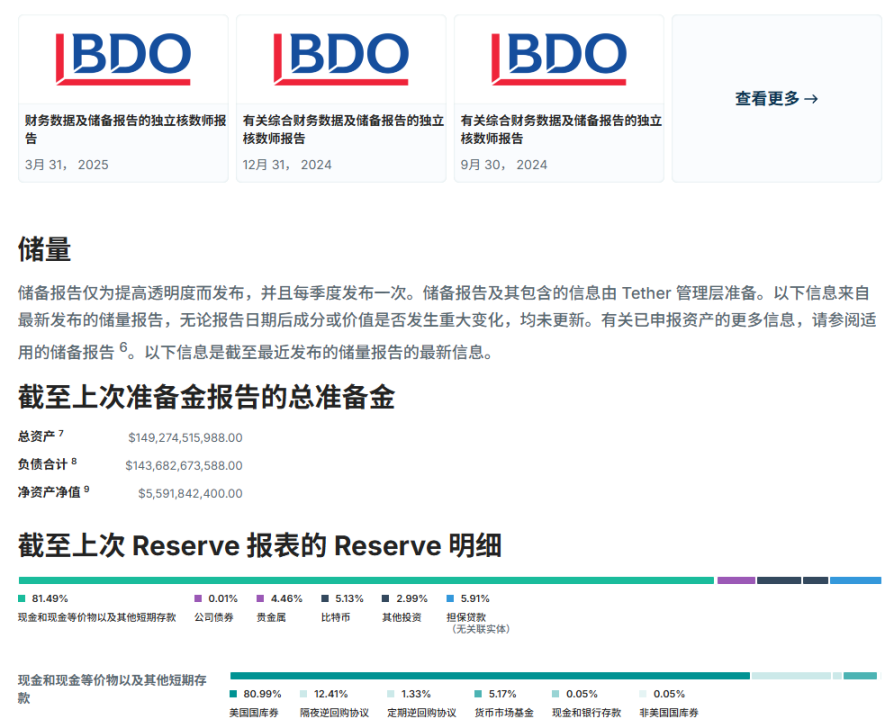Click the dark swatch beside 2.99% 其他投资
This screenshot has height=728, width=894.
point(385,599)
